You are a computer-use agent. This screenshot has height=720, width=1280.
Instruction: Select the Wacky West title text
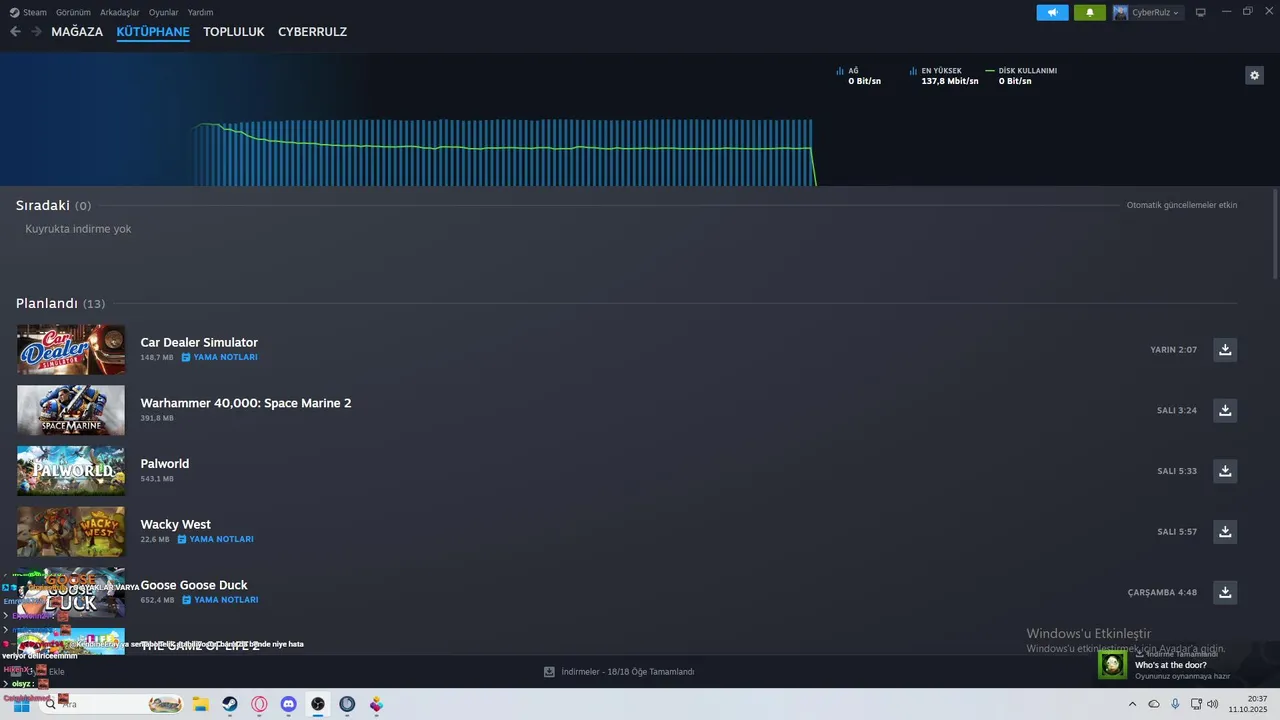point(176,524)
